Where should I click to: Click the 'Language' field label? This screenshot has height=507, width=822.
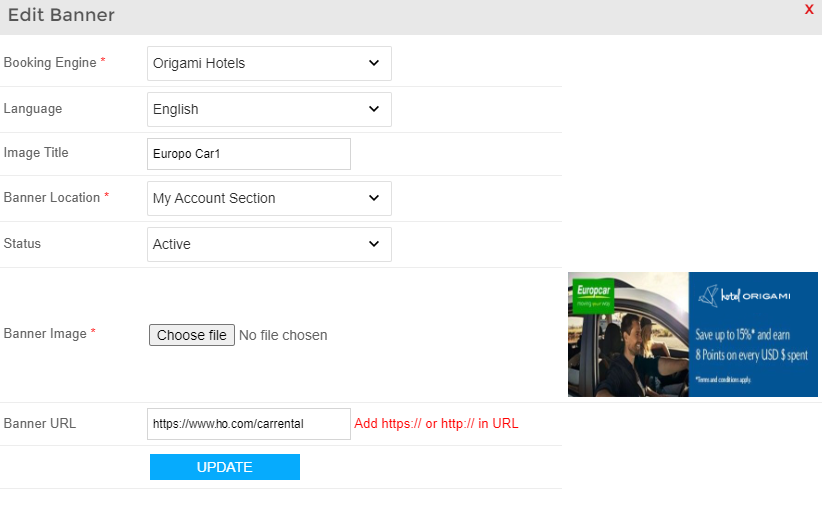point(33,109)
